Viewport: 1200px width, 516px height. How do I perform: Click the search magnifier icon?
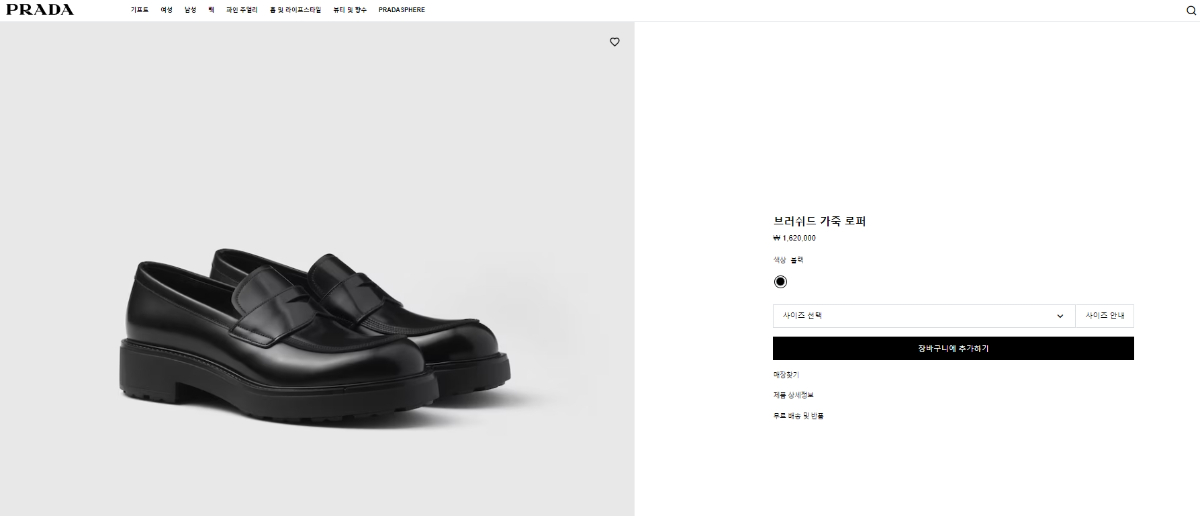pyautogui.click(x=1190, y=10)
